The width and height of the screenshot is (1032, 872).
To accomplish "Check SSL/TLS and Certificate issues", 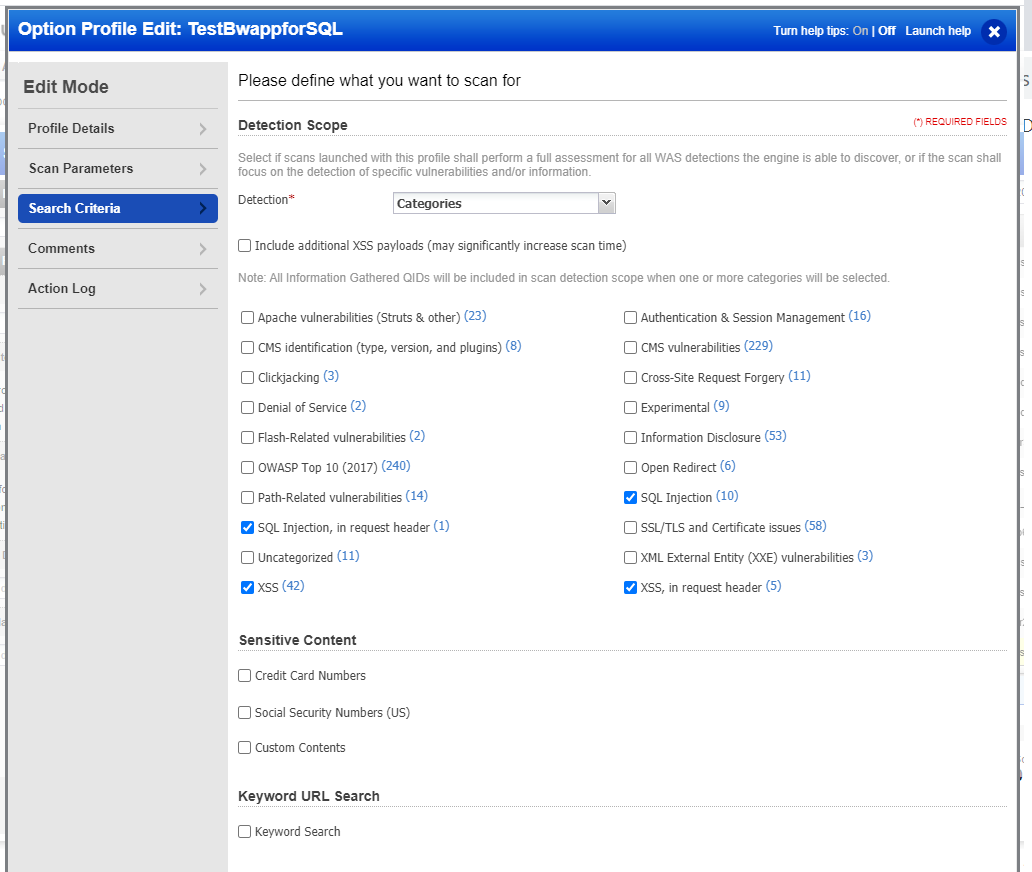I will [631, 528].
